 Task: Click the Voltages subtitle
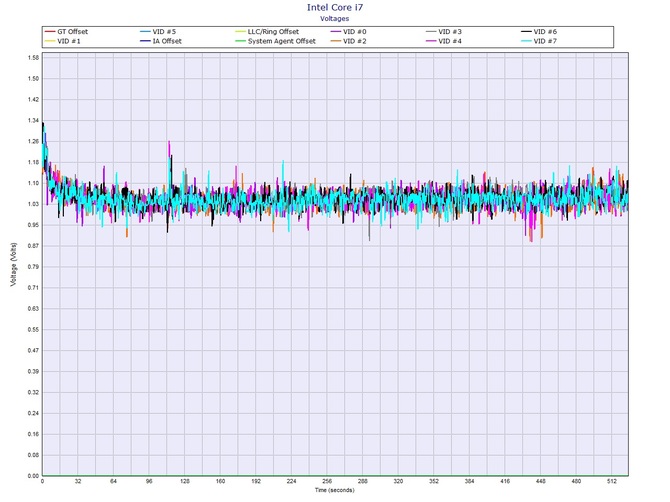[335, 19]
